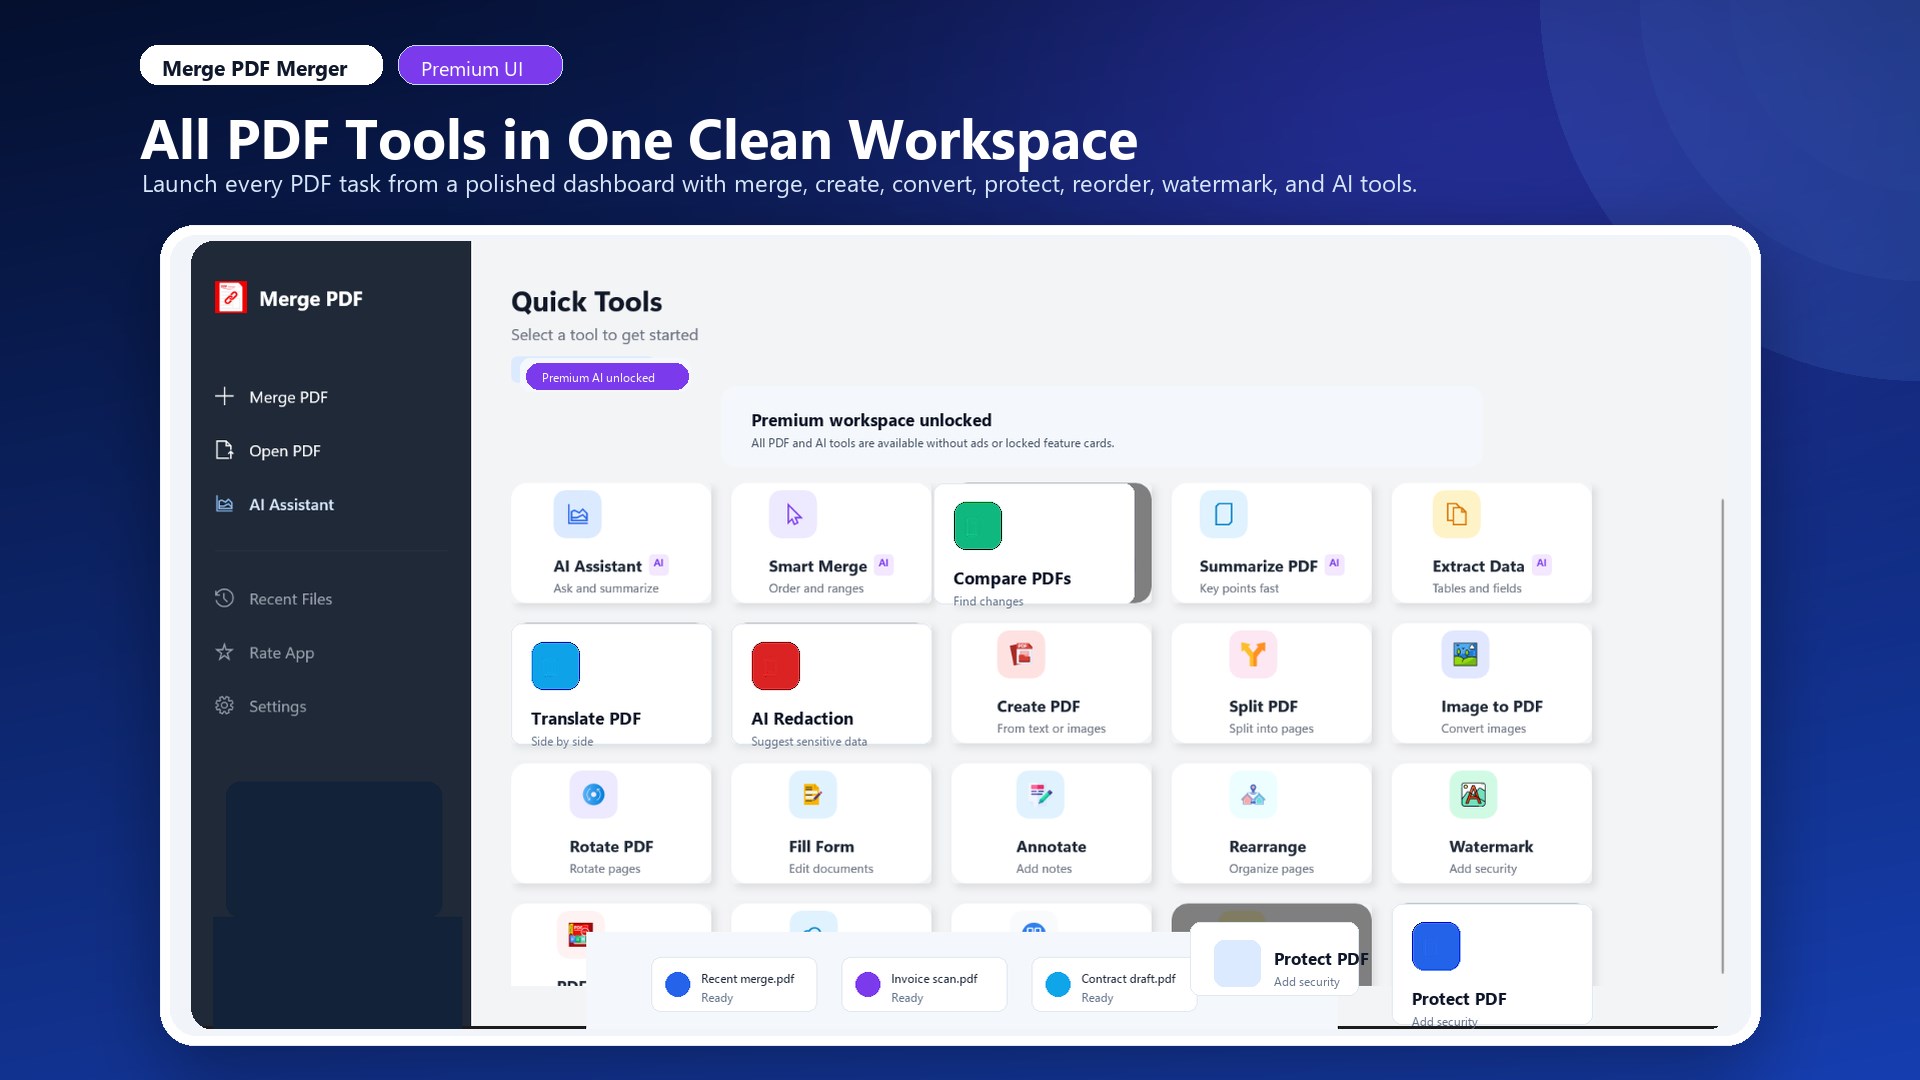Open AI Assistant from the sidebar
1920x1080 pixels.
(330, 505)
